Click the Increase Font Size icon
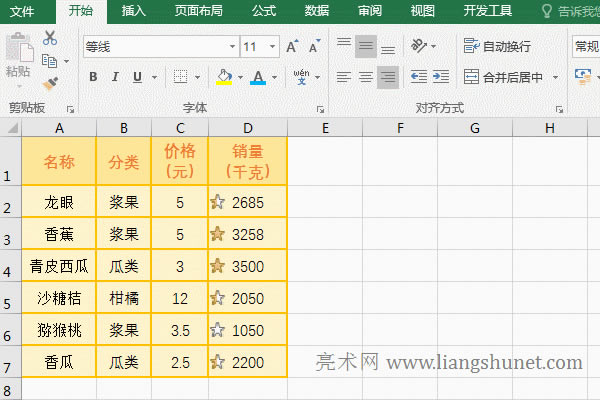 tap(292, 47)
